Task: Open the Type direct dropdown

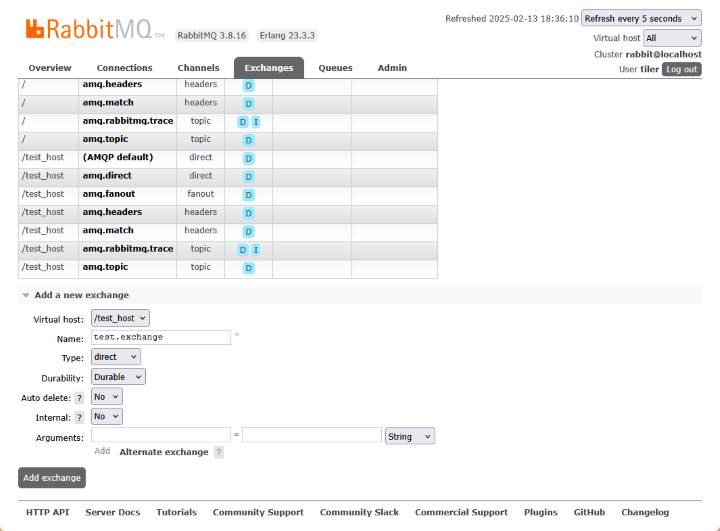Action: [116, 357]
